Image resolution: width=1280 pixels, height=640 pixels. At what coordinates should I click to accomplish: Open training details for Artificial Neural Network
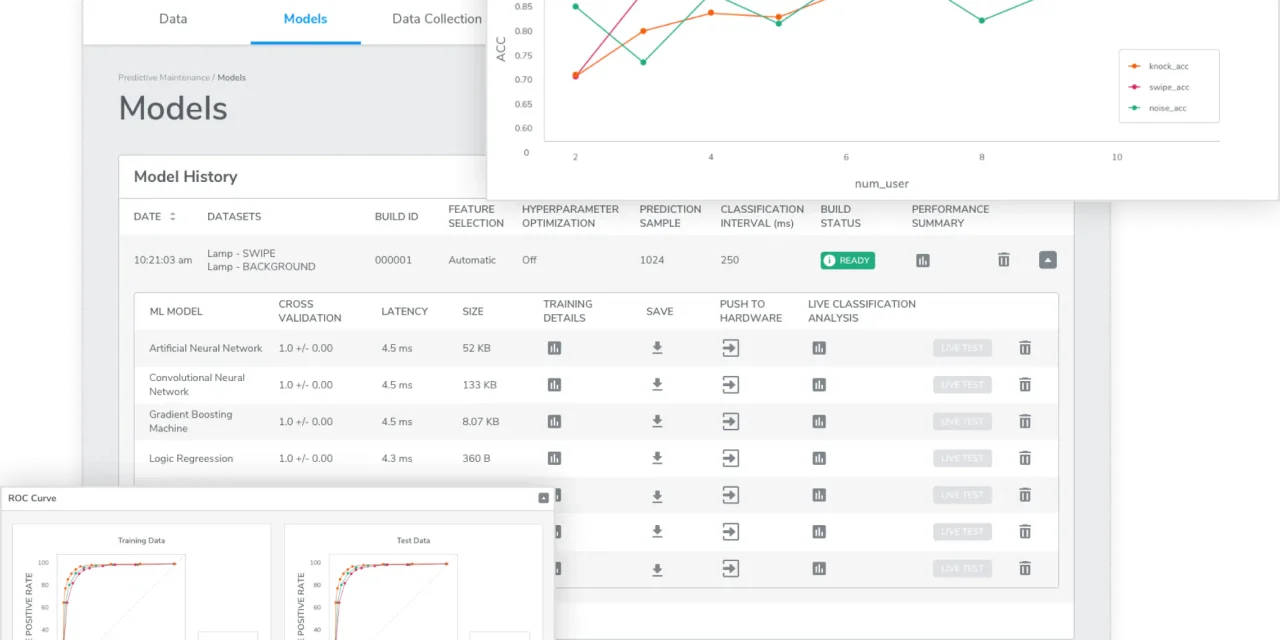point(554,348)
